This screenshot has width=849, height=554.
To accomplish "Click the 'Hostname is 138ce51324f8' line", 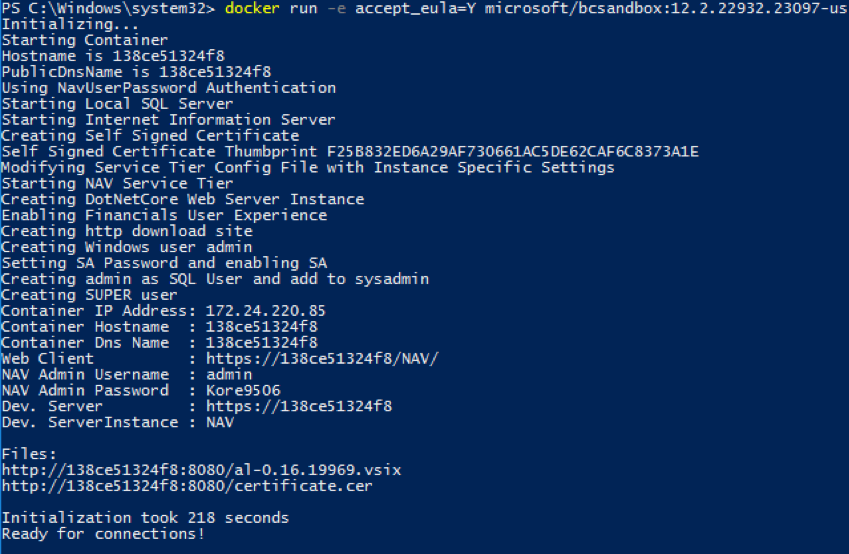I will (113, 56).
